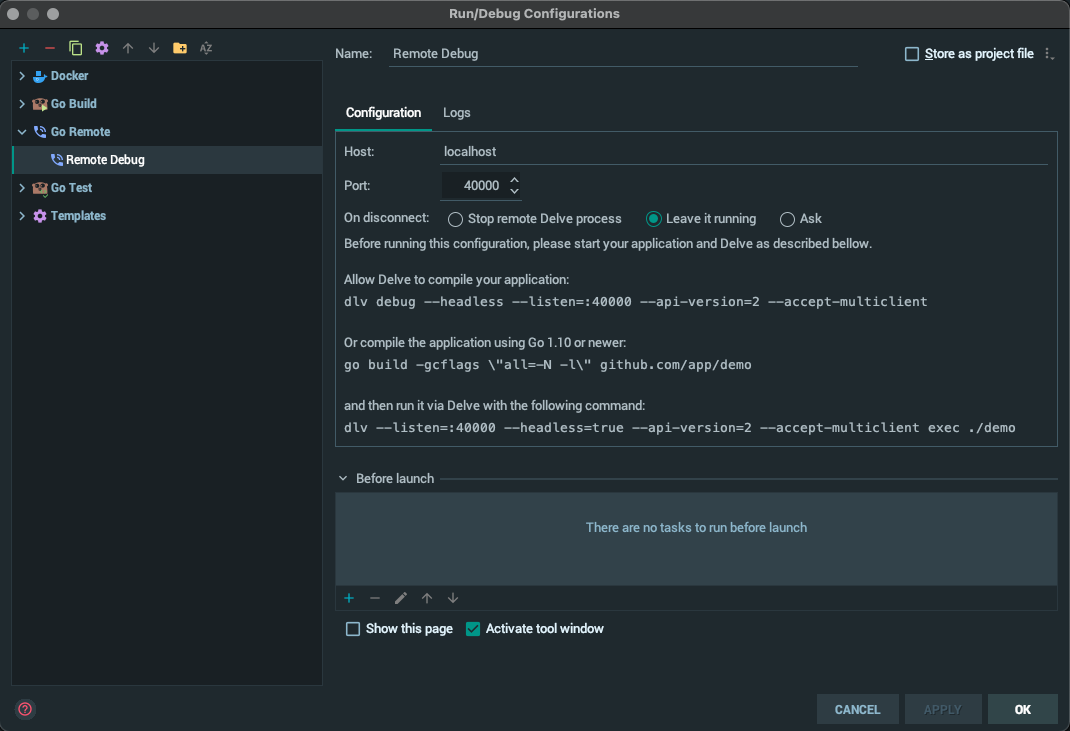The width and height of the screenshot is (1070, 731).
Task: Collapse the Go Remote tree node
Action: click(x=22, y=132)
